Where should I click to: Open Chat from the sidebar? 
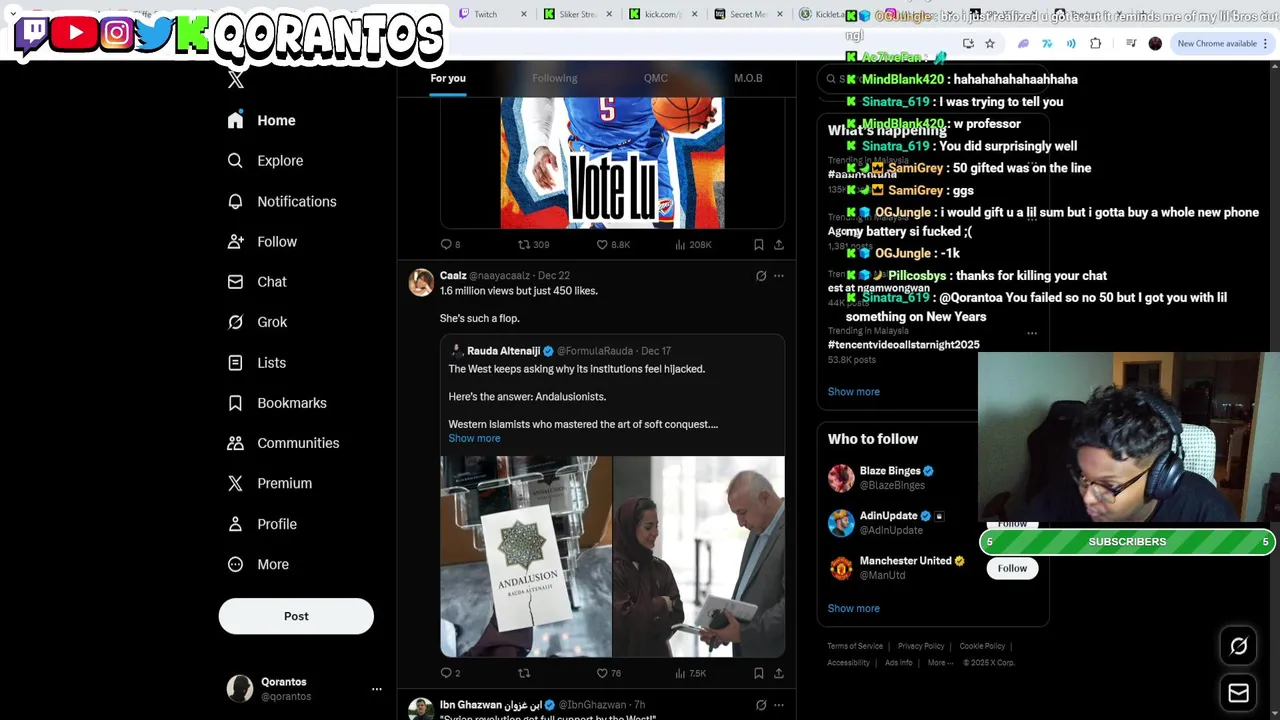tap(257, 281)
